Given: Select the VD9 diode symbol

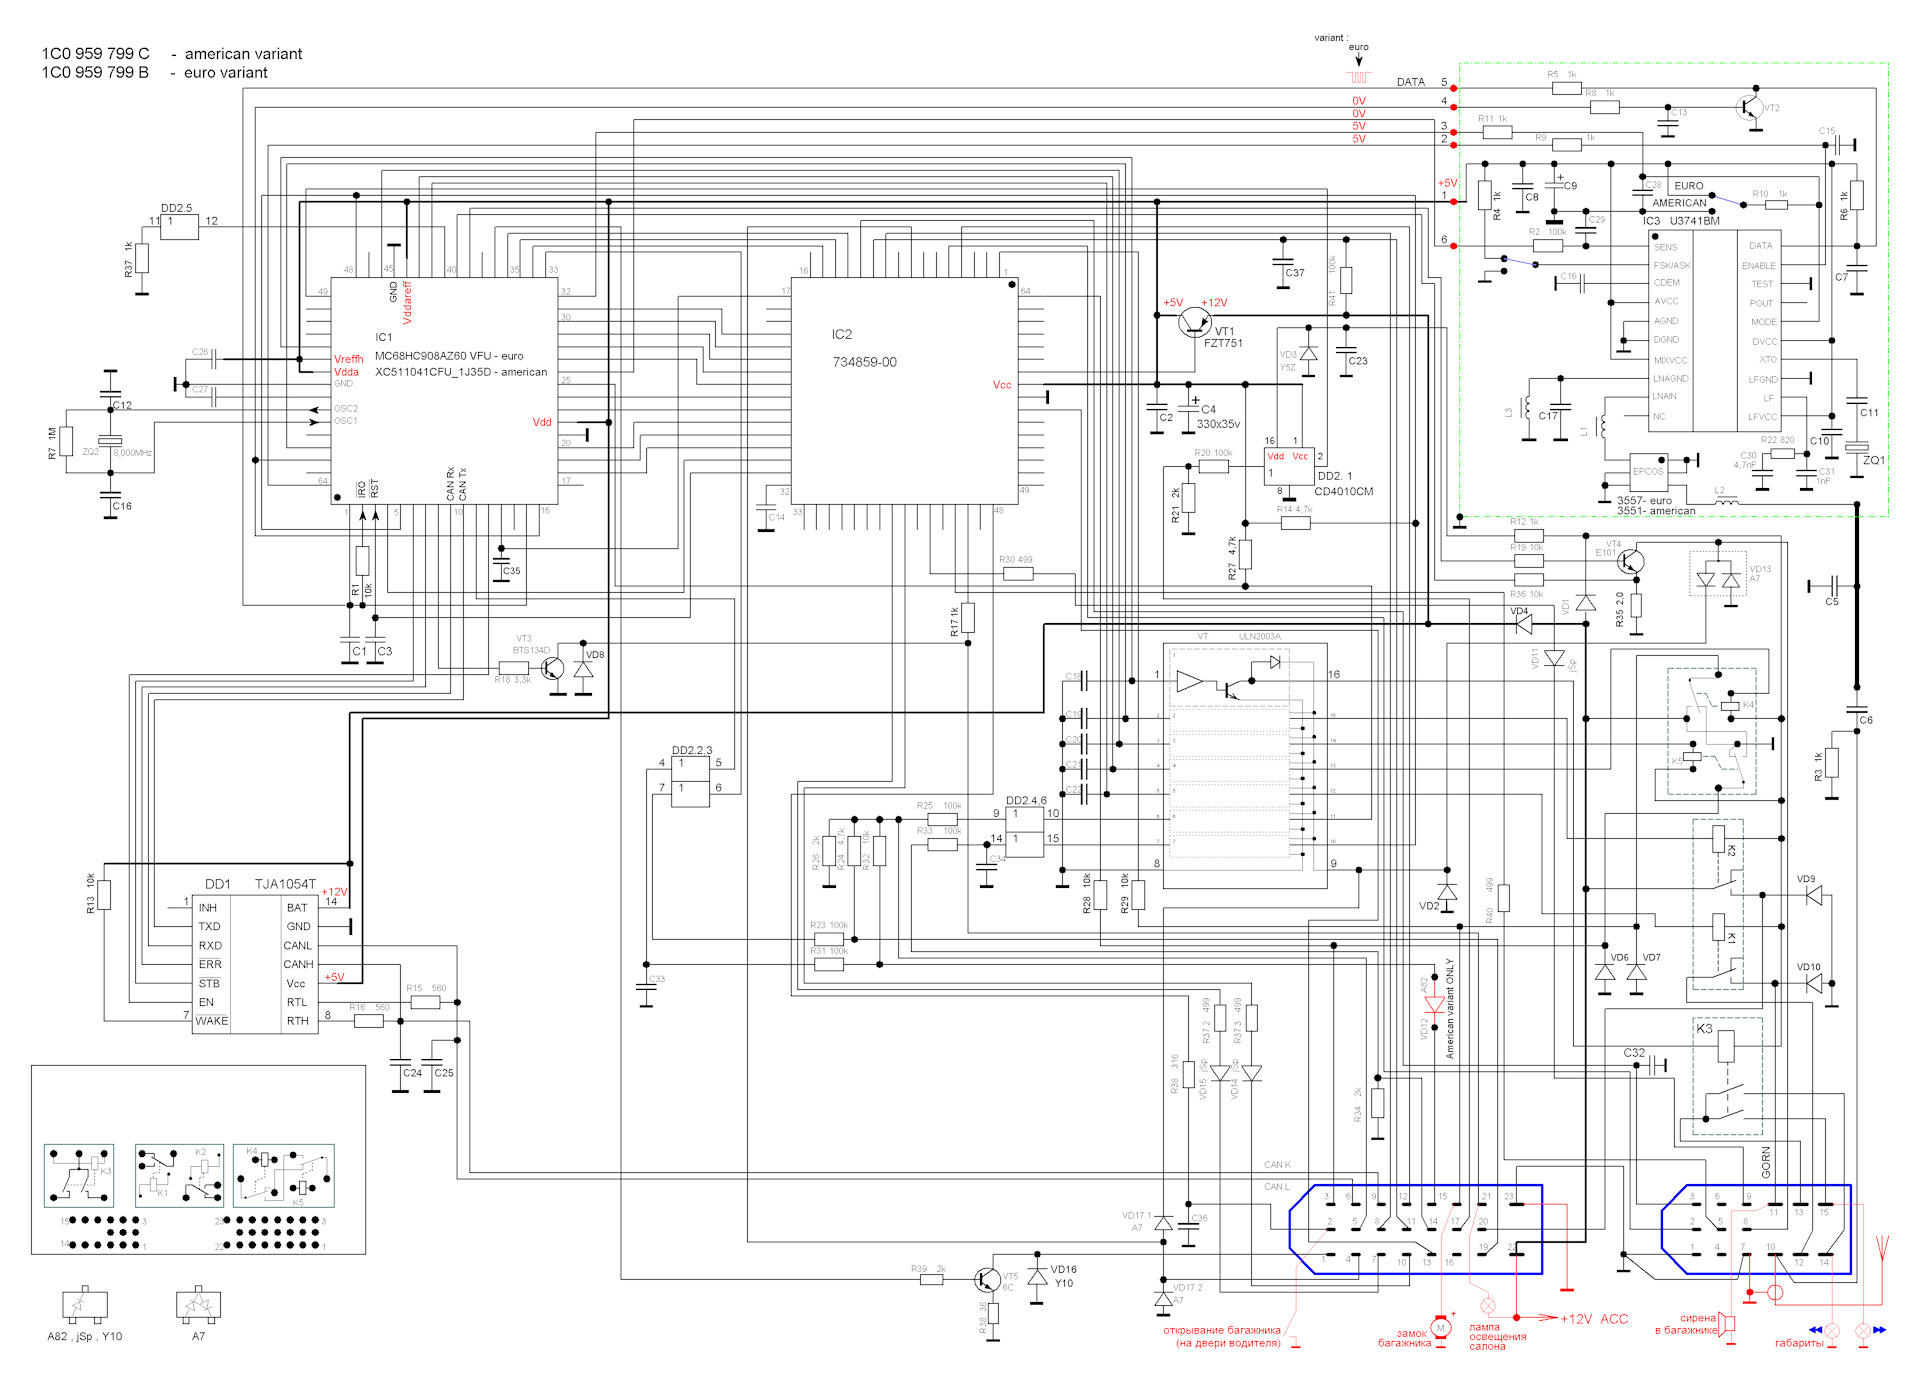Looking at the screenshot, I should click(1813, 895).
